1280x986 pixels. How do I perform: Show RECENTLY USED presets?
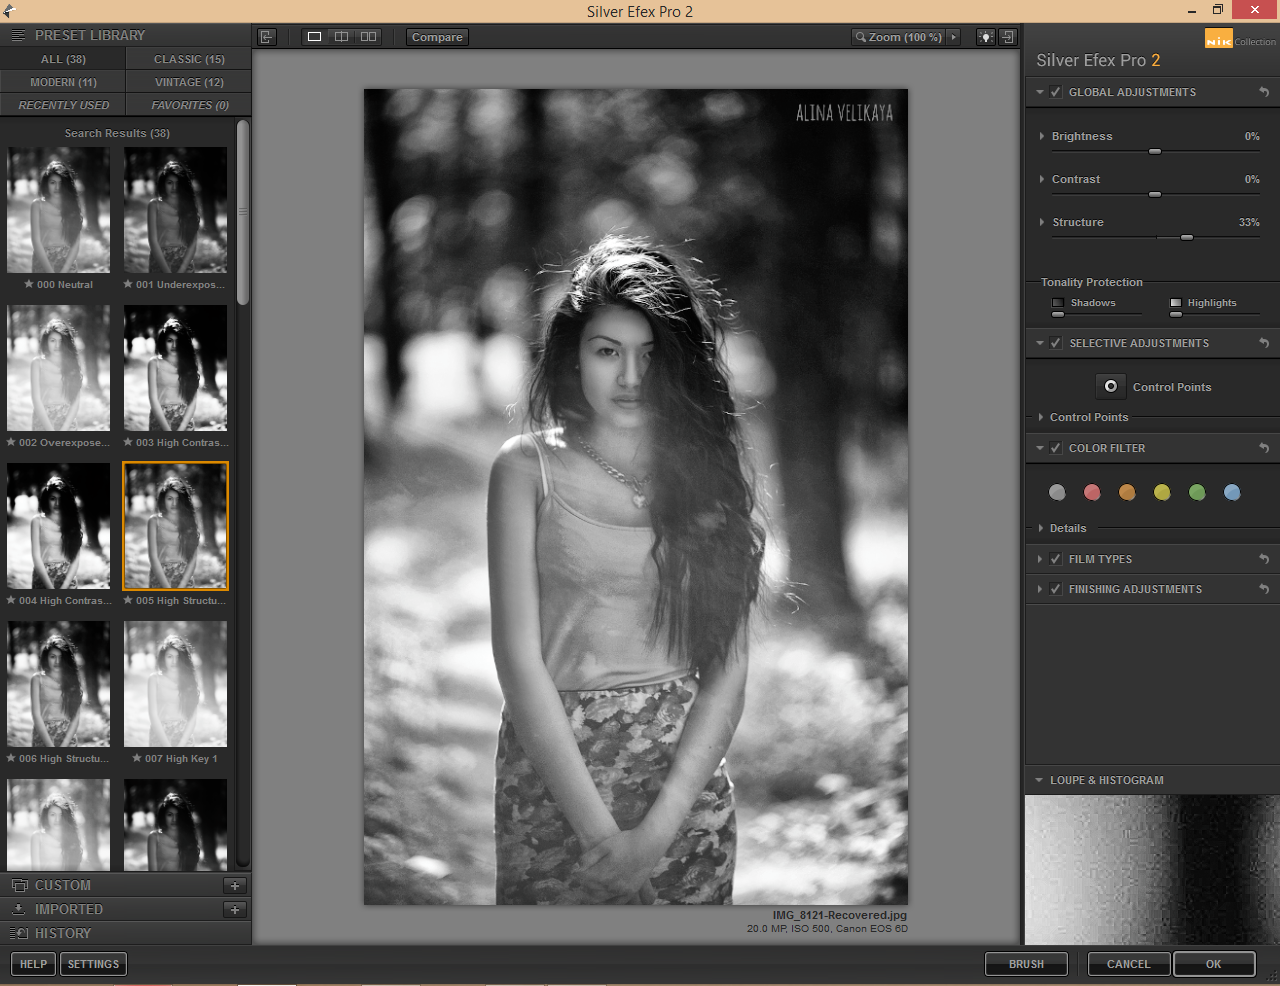click(x=63, y=105)
